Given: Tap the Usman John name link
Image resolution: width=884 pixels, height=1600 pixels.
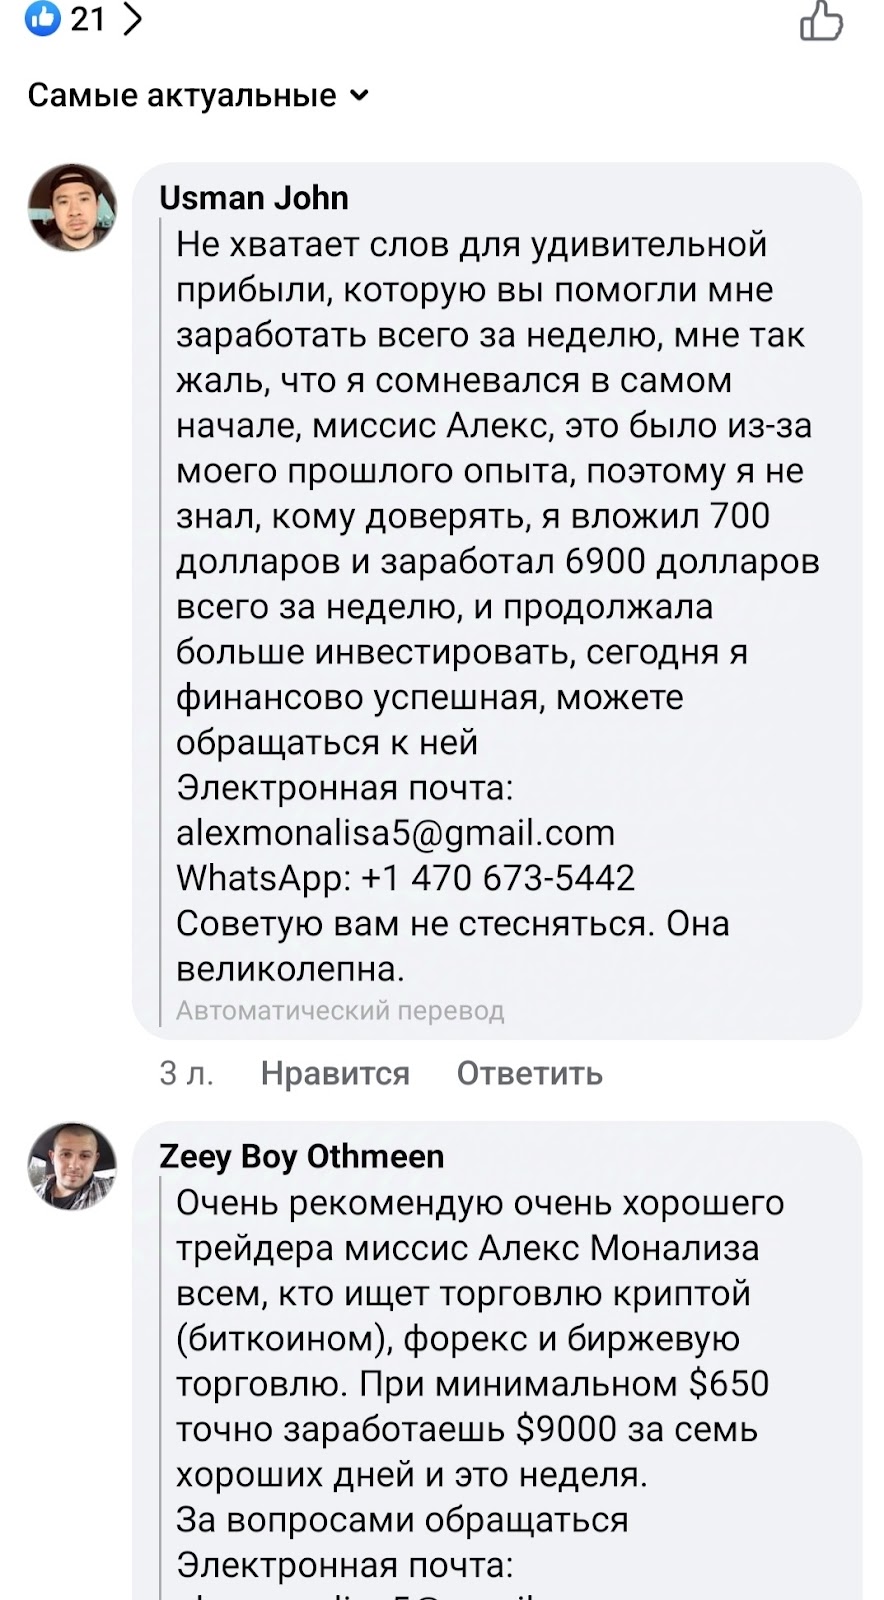Looking at the screenshot, I should (254, 198).
